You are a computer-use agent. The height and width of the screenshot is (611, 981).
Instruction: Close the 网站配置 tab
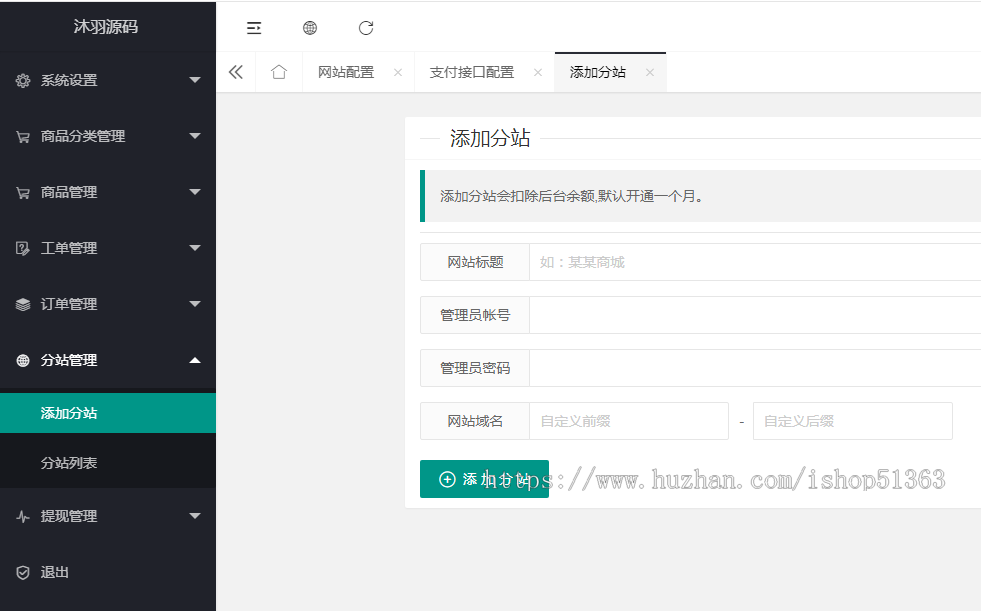tap(398, 73)
